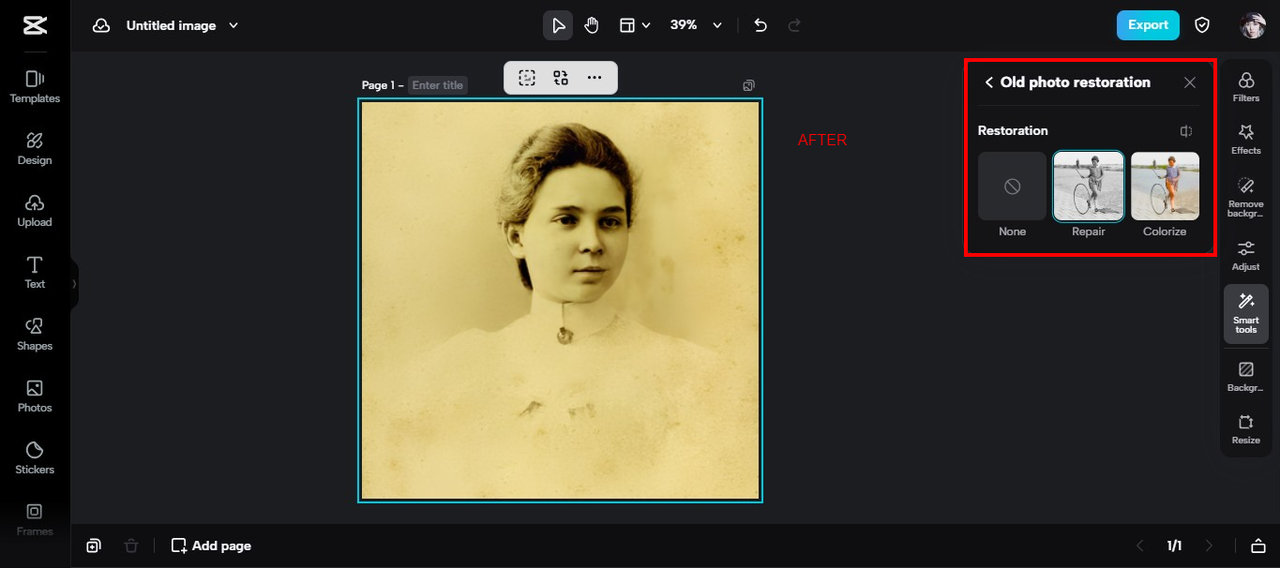Open the Templates panel

(34, 87)
